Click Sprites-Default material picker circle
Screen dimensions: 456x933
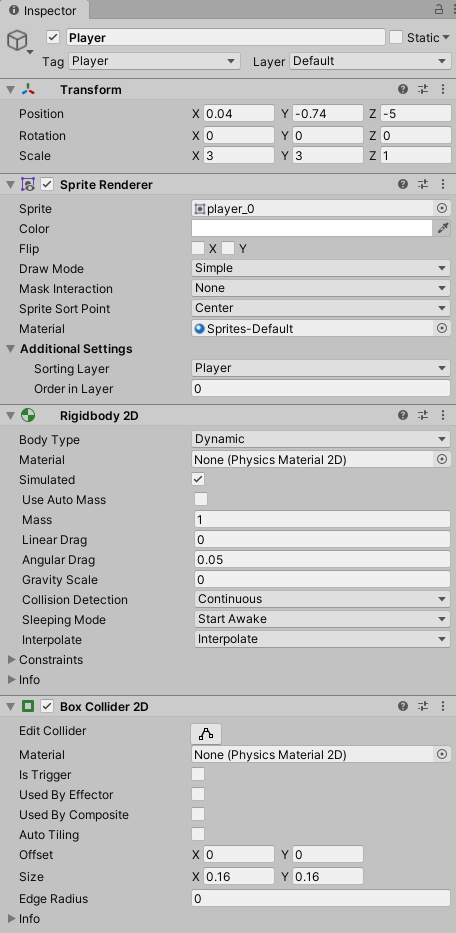click(x=442, y=328)
